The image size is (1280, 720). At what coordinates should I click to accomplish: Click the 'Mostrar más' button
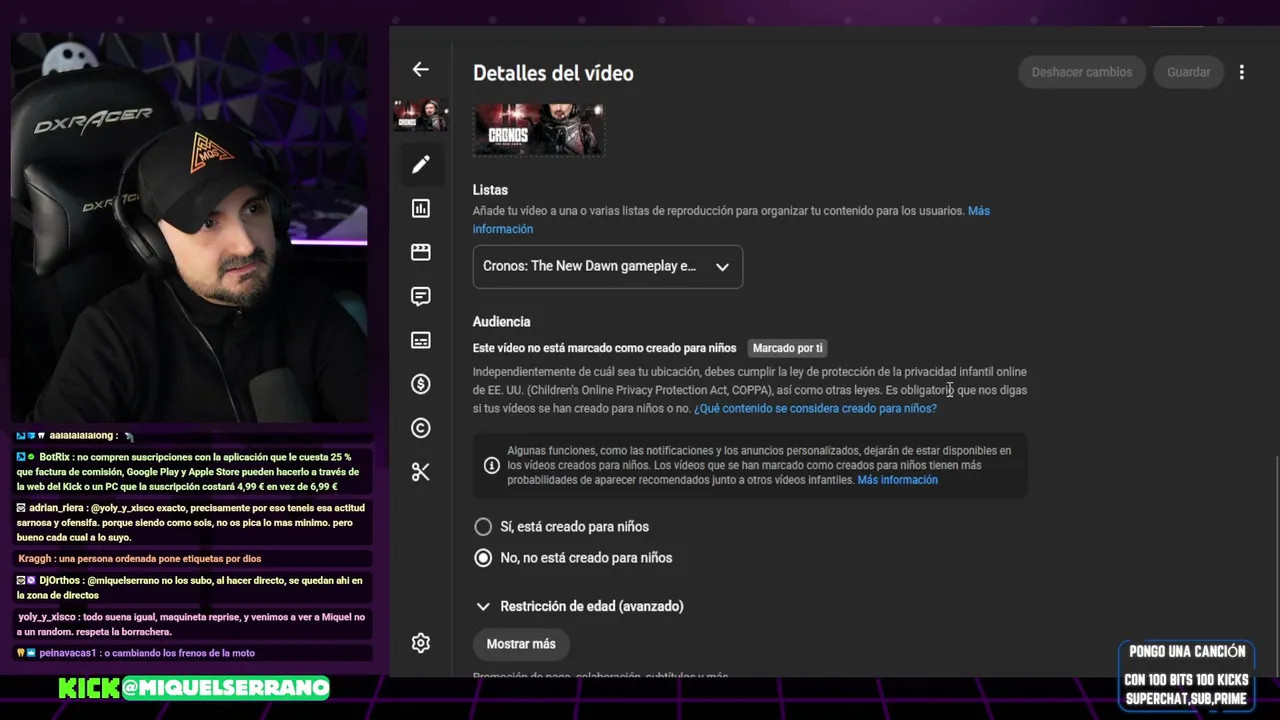pos(521,644)
